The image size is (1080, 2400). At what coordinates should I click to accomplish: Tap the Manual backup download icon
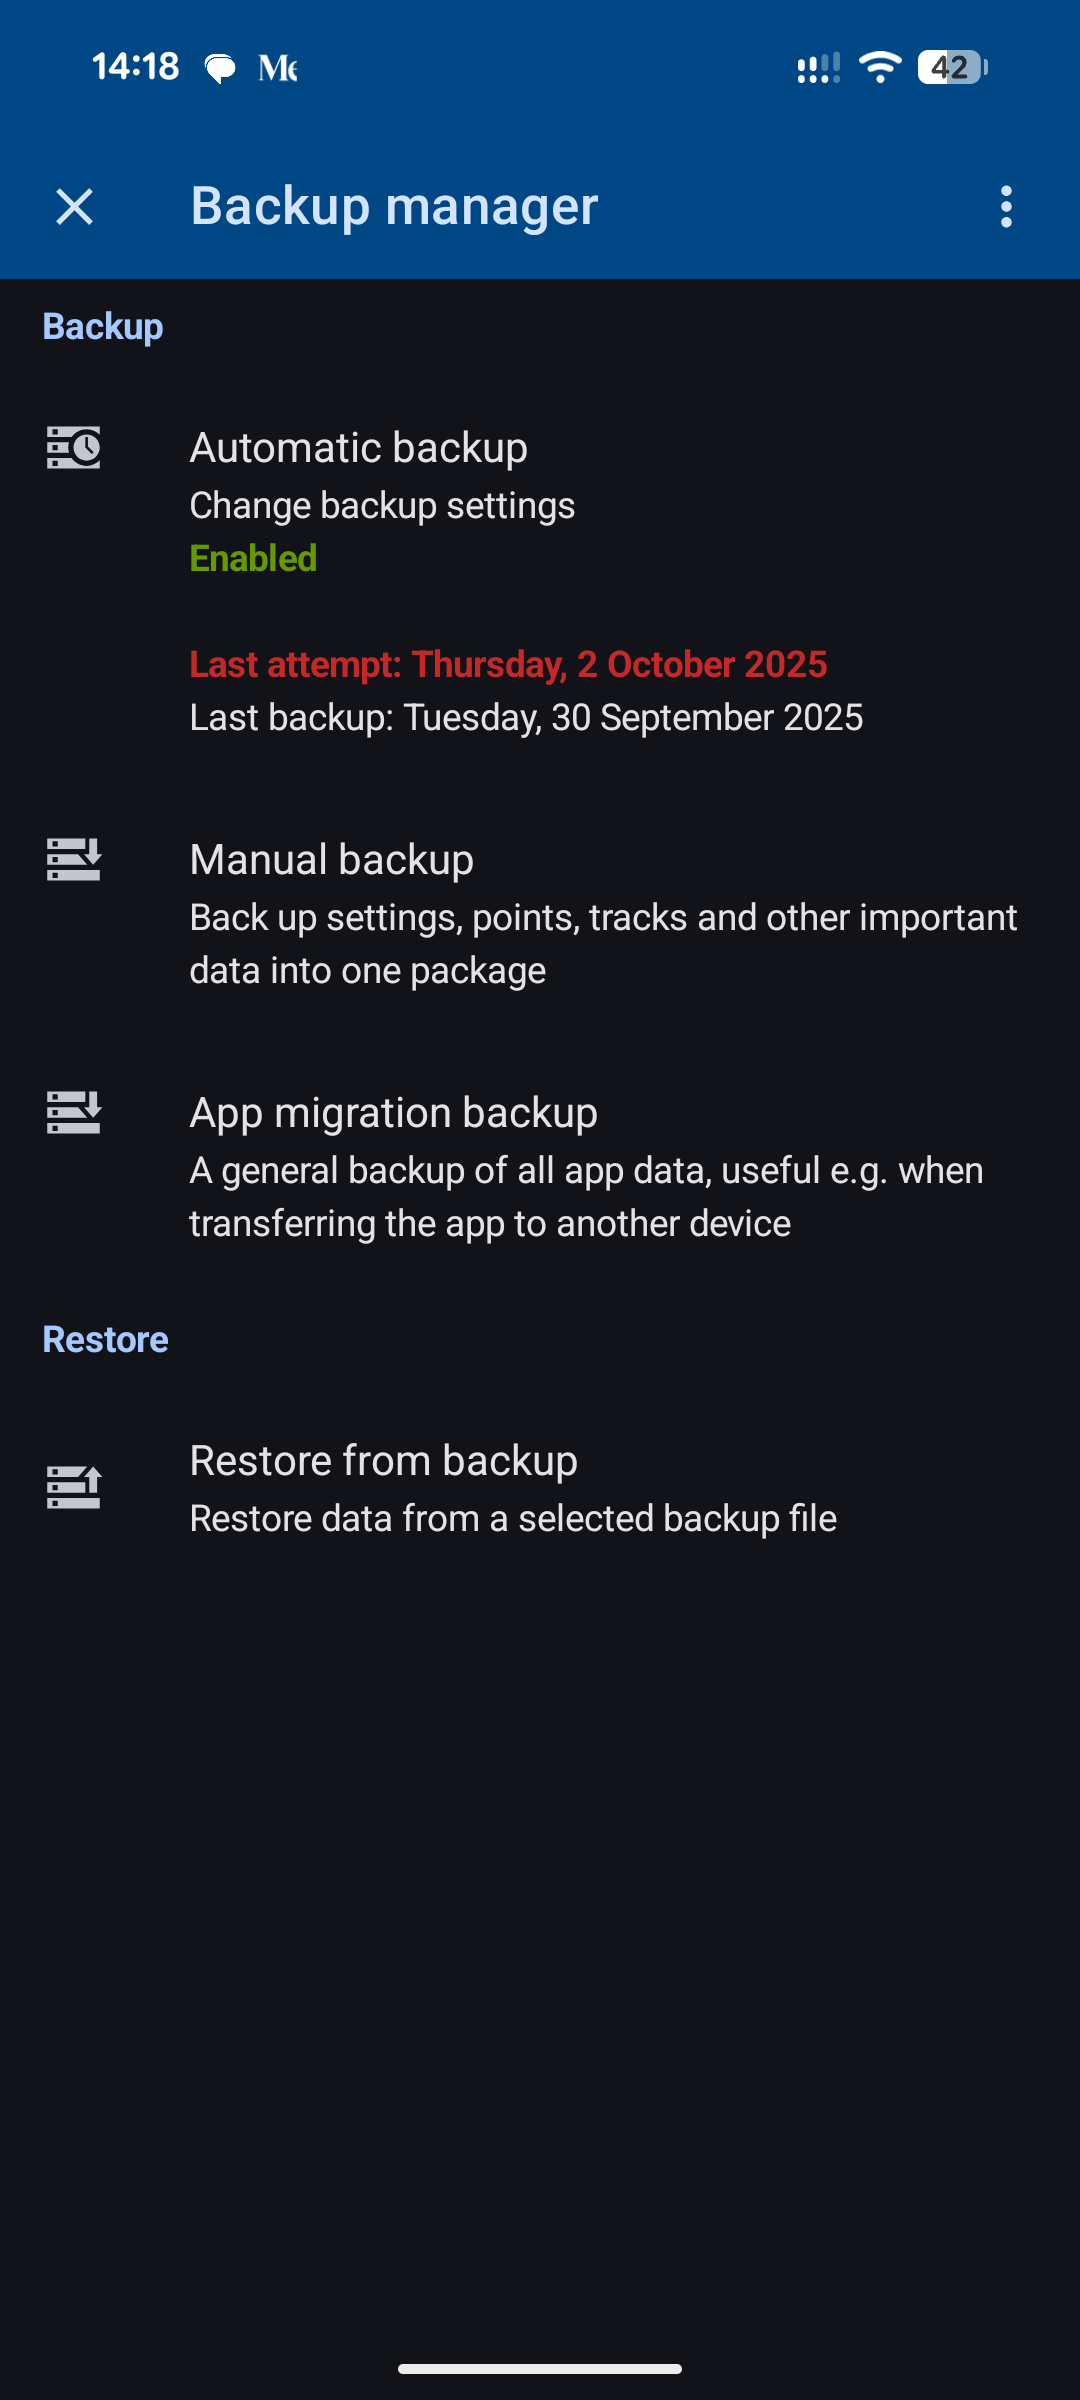(x=74, y=860)
